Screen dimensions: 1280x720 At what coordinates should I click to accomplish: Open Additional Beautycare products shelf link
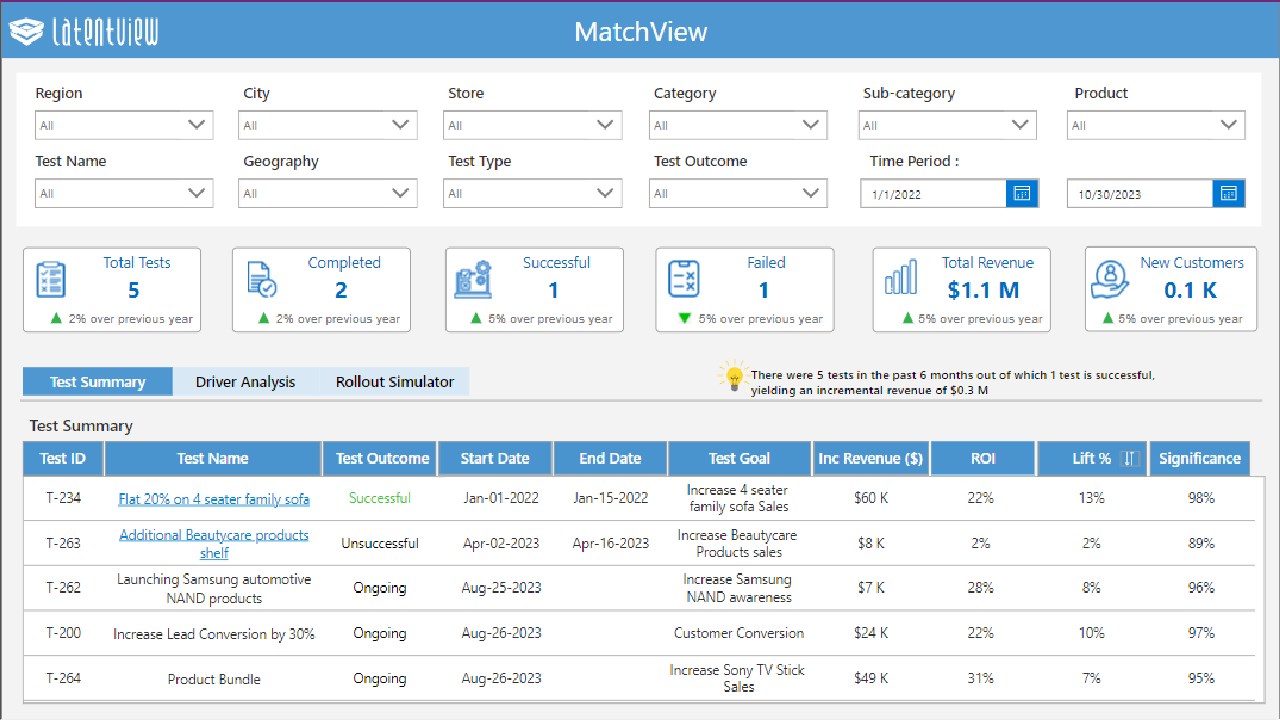(214, 544)
